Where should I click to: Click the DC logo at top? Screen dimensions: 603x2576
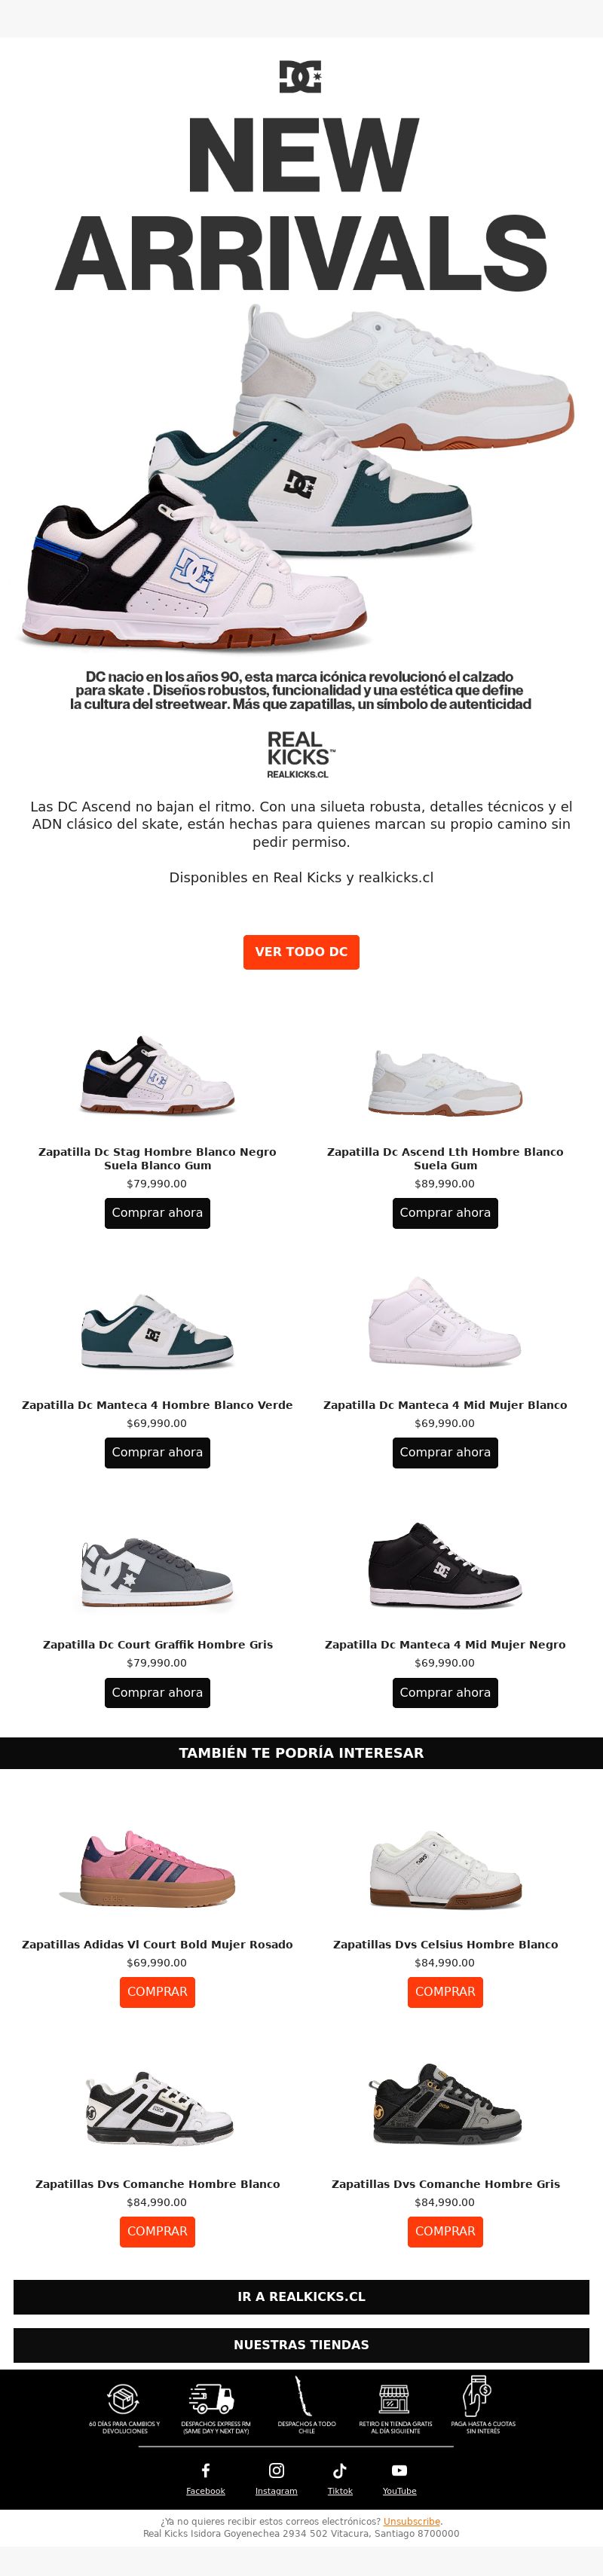[x=300, y=77]
